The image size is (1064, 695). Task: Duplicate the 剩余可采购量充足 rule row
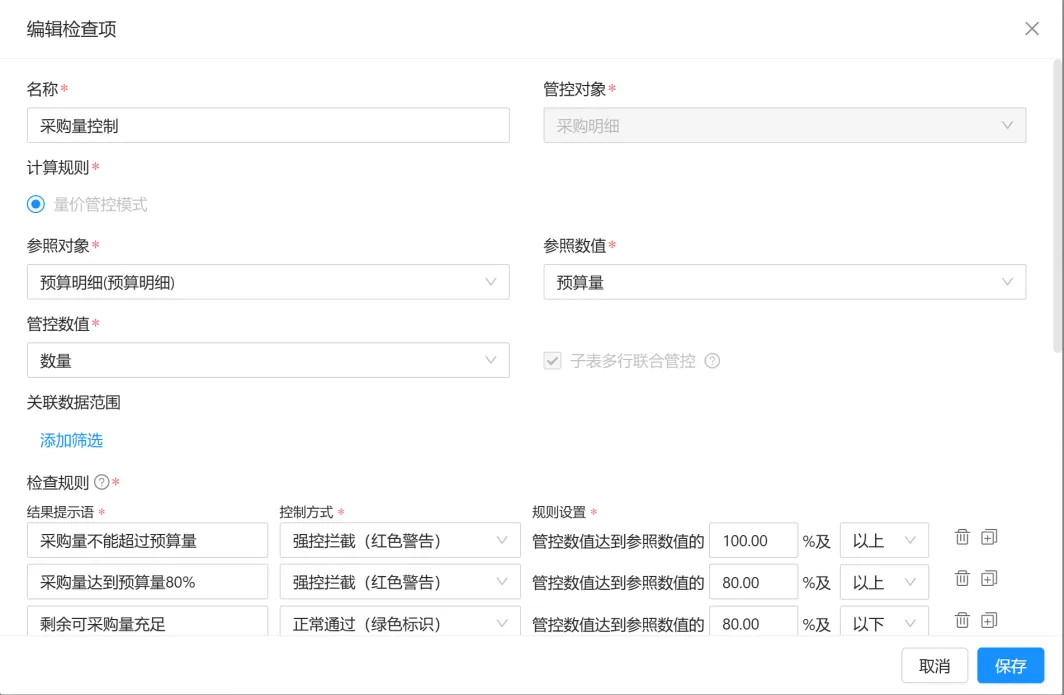pos(989,620)
